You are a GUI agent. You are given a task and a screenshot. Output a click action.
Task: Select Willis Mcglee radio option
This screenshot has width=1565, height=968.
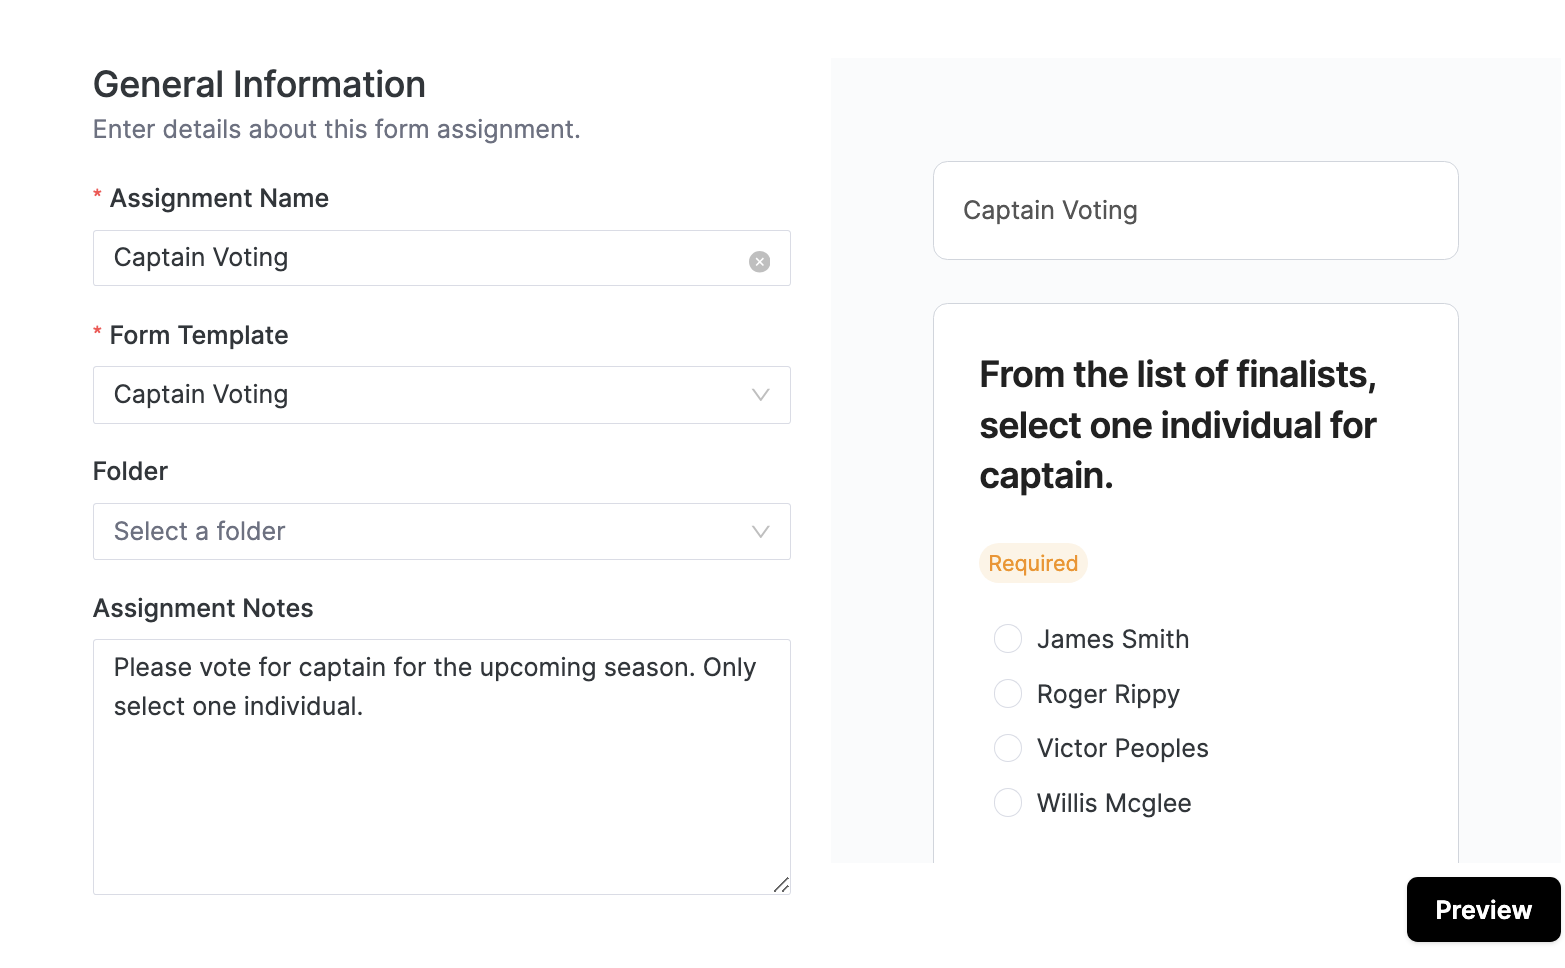coord(1008,802)
